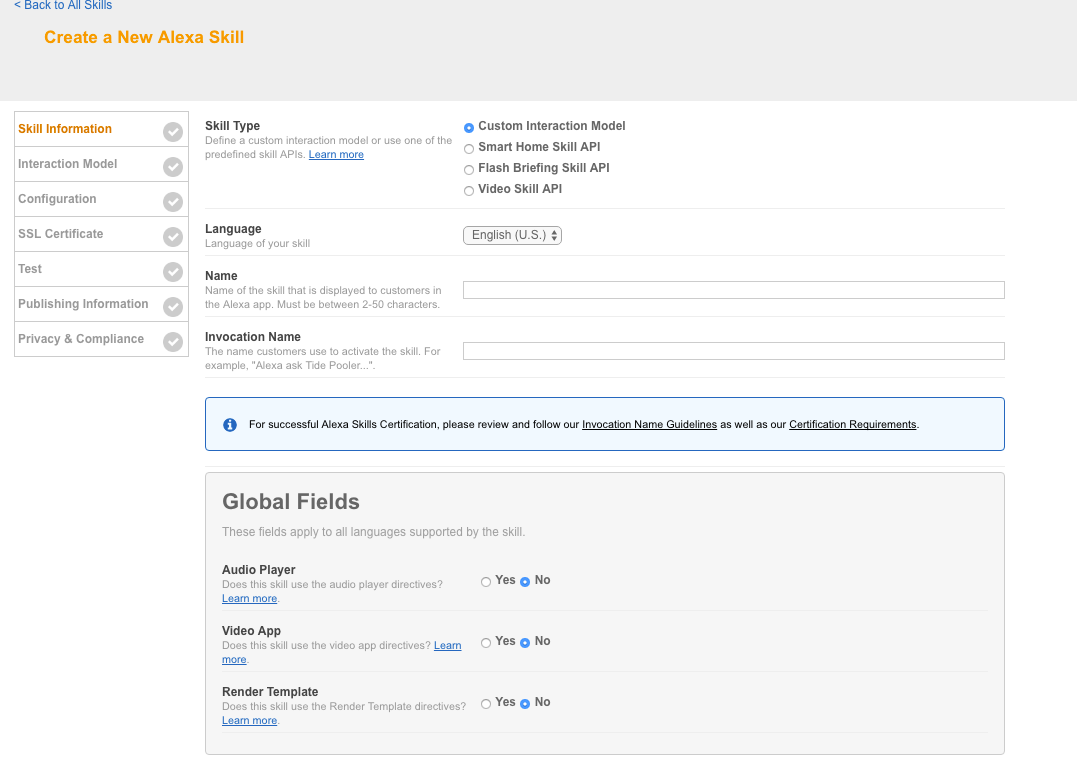Click checkmark icon beside Publishing Information
Viewport: 1077px width, 757px height.
173,307
